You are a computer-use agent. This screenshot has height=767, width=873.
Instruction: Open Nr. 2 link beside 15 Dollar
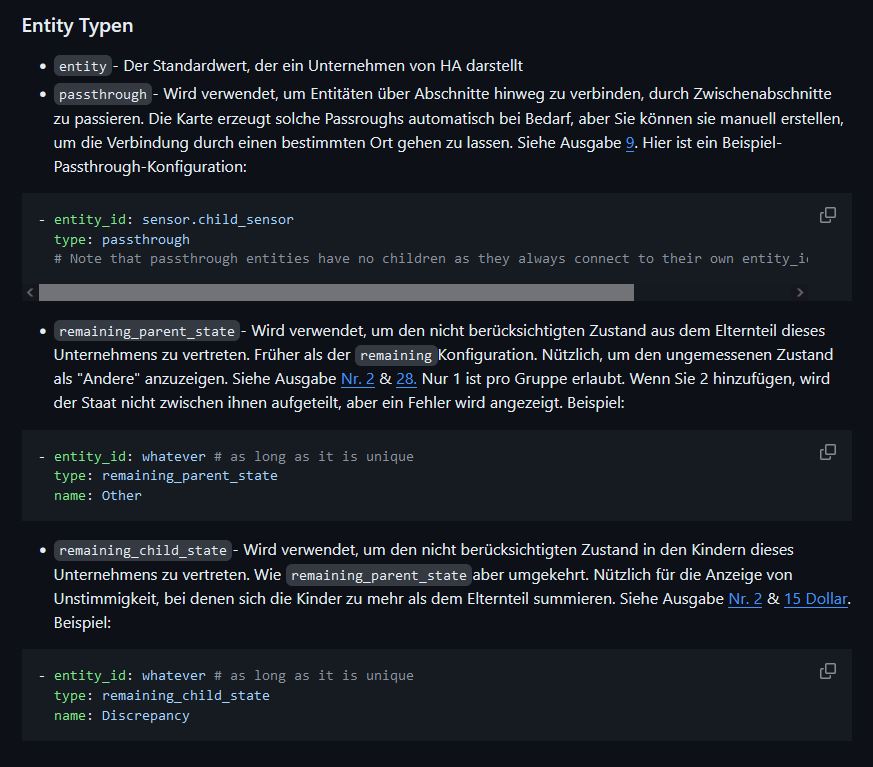745,598
